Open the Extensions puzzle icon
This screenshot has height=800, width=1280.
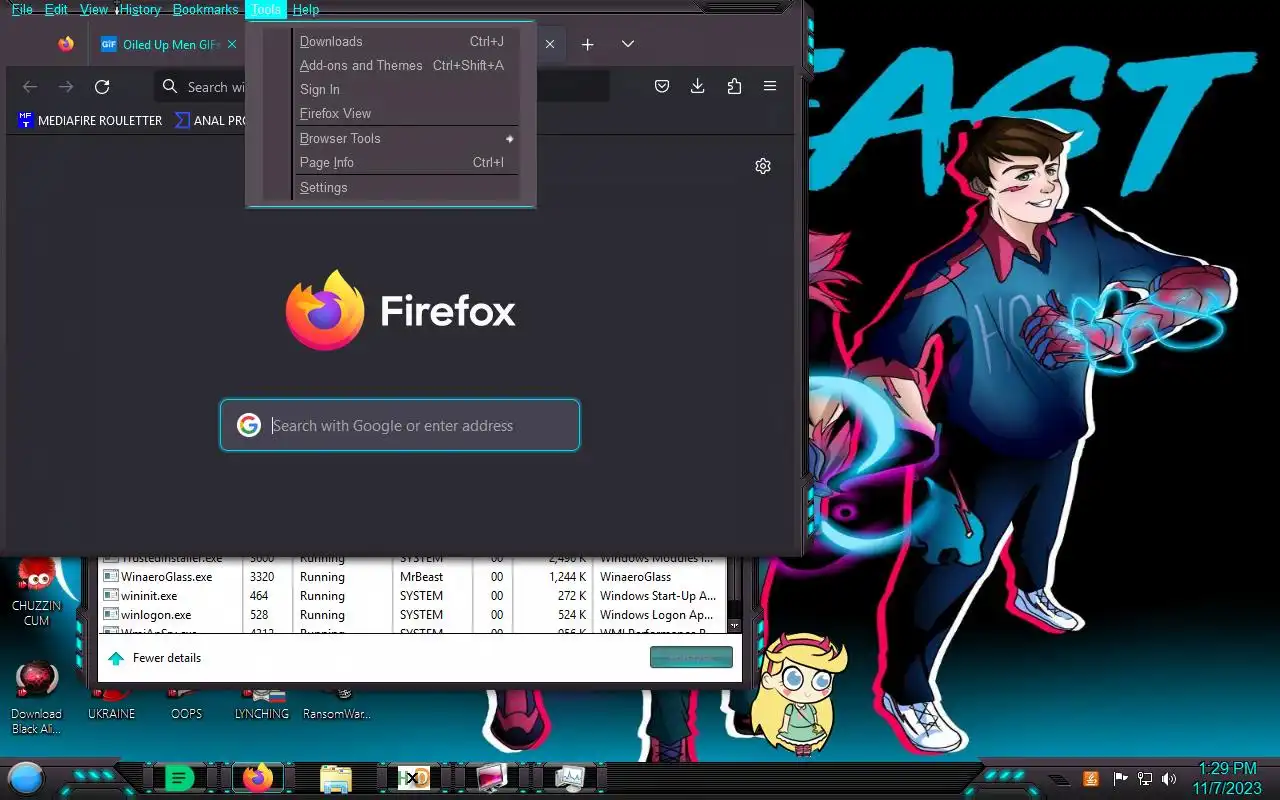click(x=734, y=86)
